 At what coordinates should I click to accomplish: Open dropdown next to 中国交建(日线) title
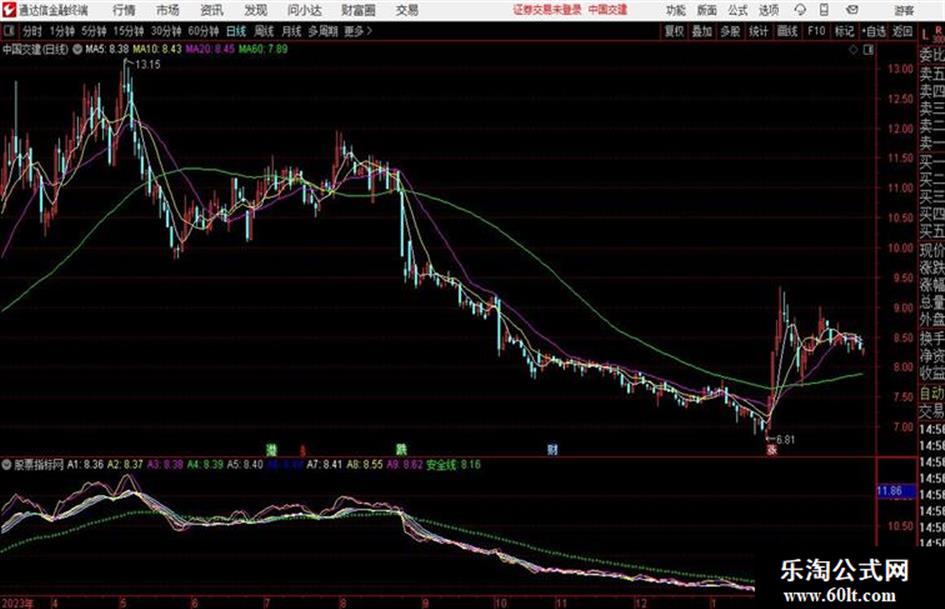pos(77,49)
